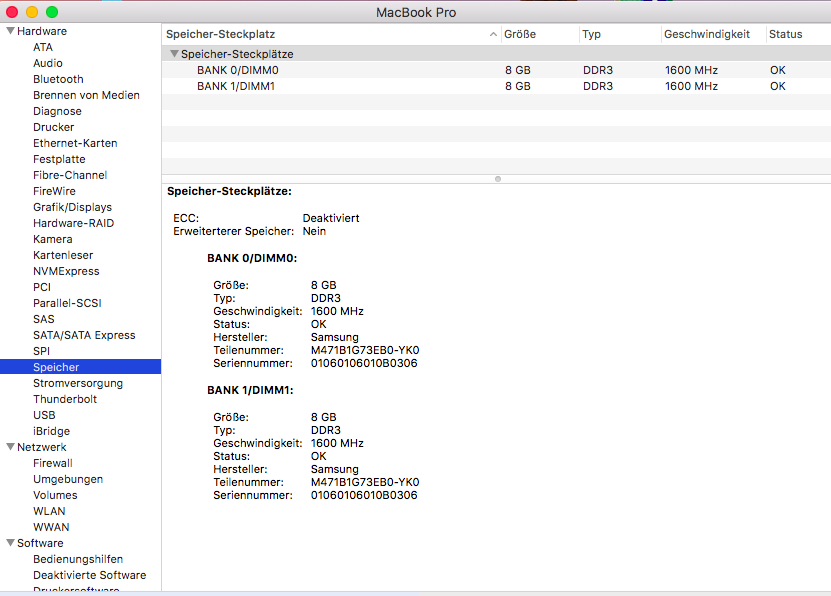Select Festplatte in the hardware list
Image resolution: width=831 pixels, height=596 pixels.
pyautogui.click(x=59, y=159)
